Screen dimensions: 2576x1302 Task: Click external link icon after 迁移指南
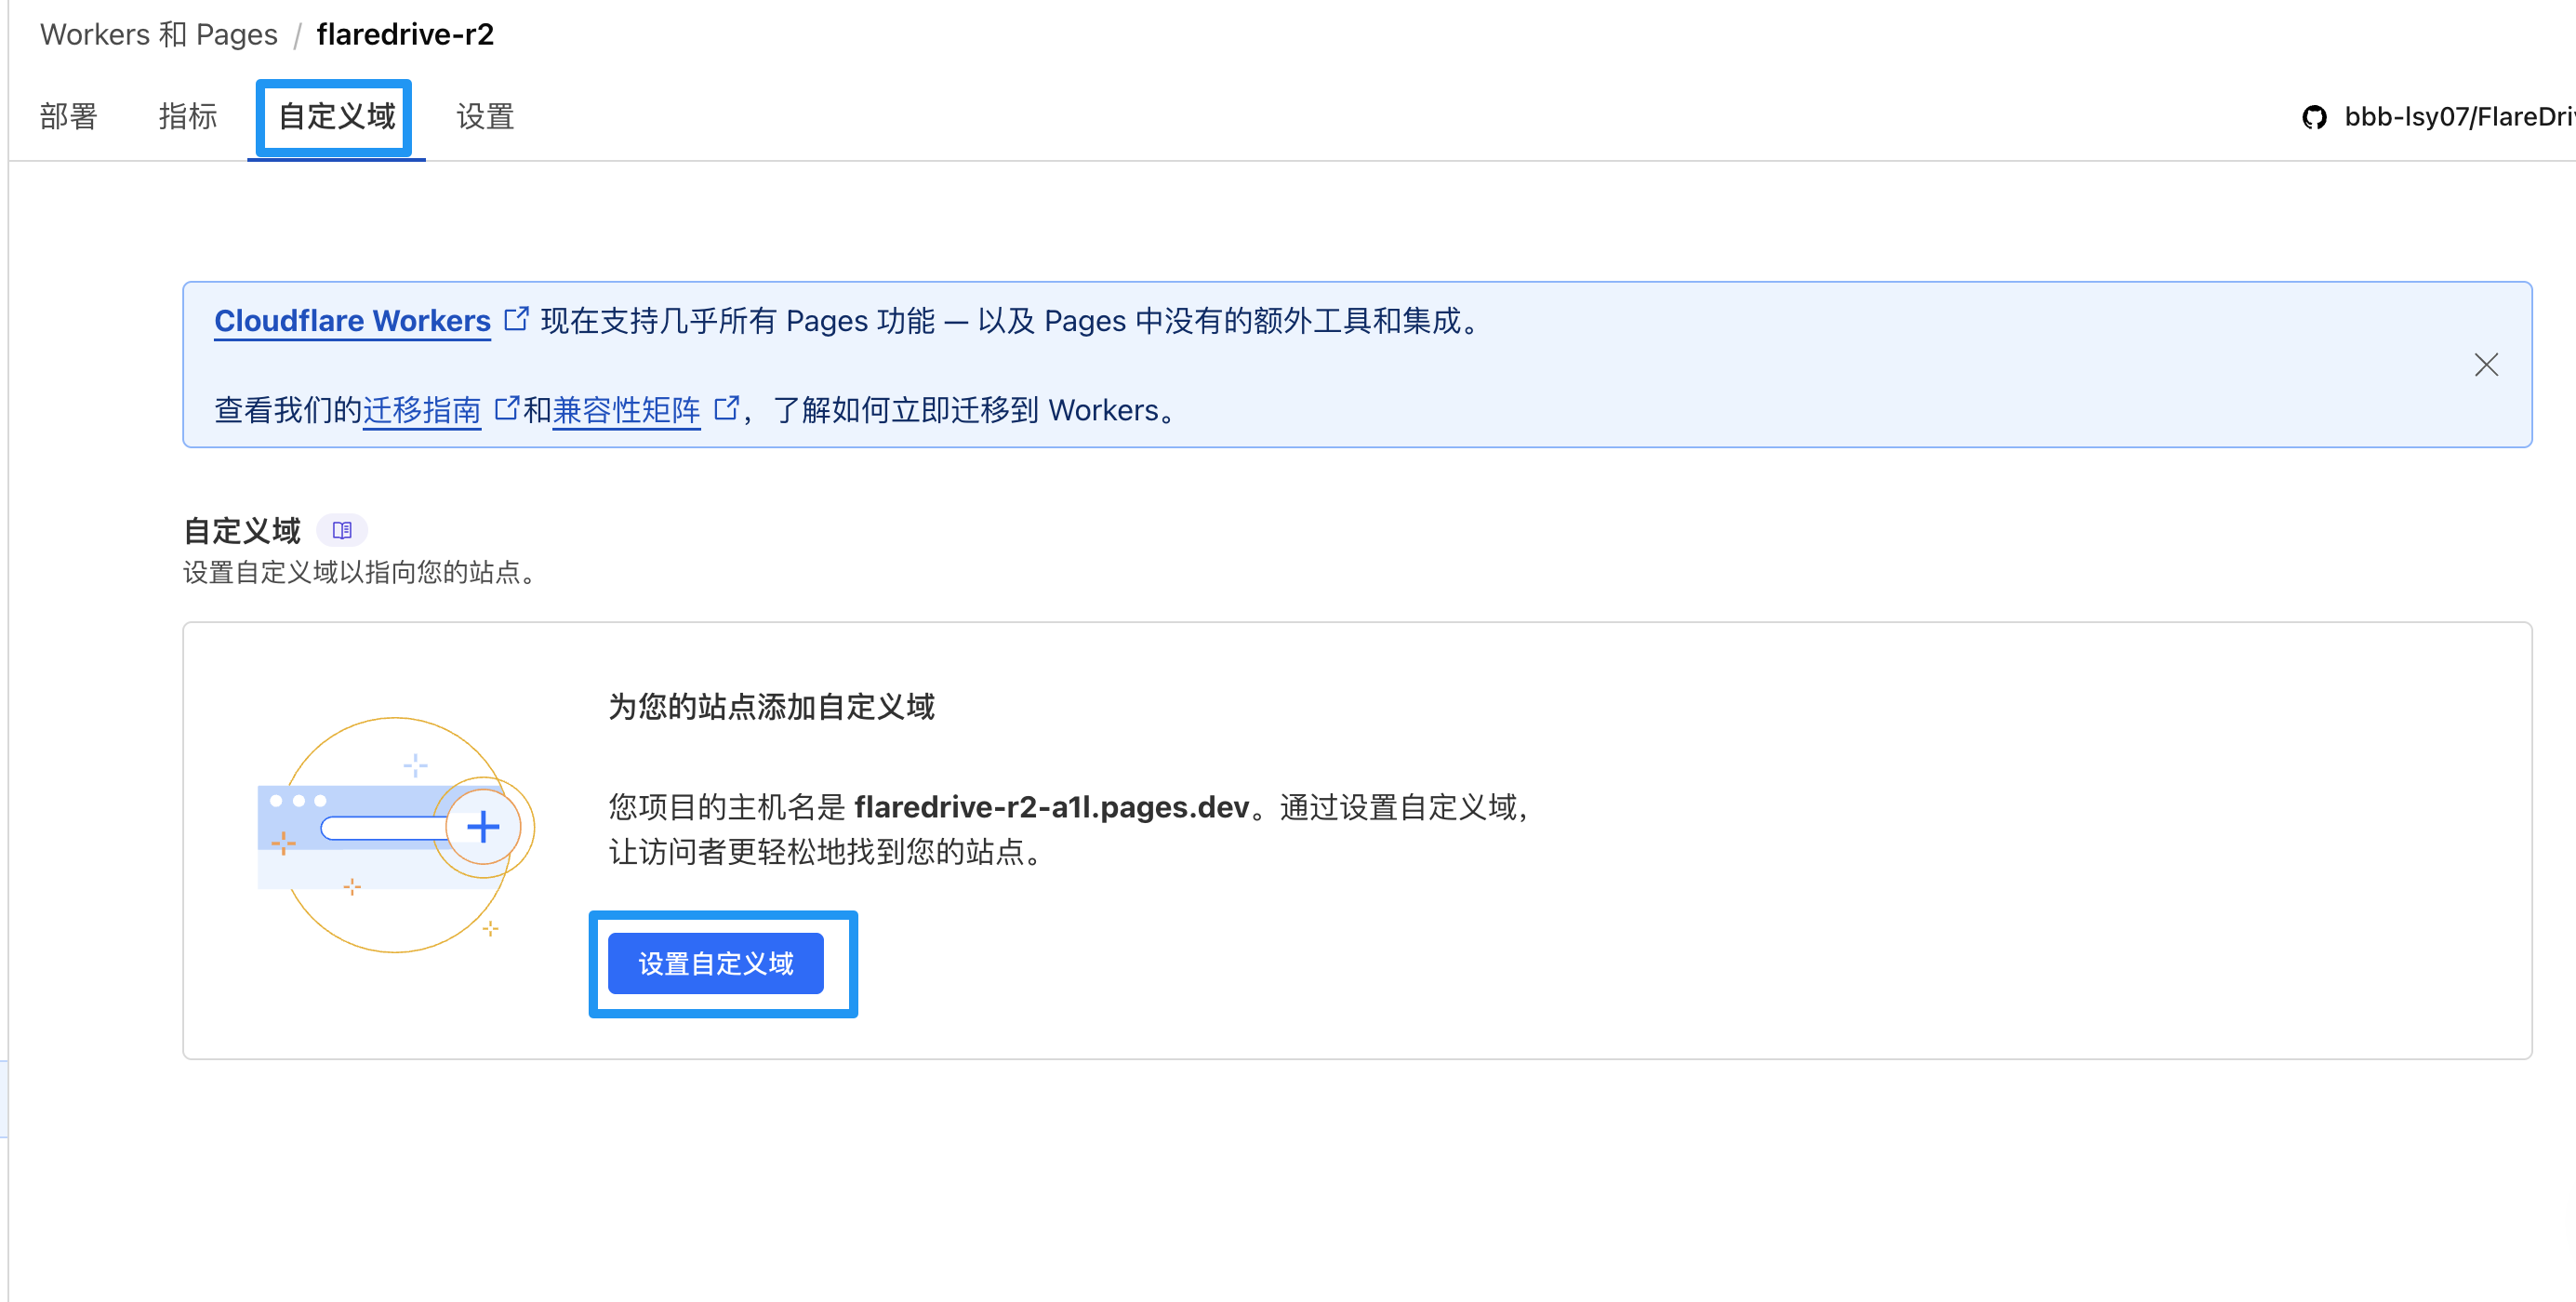[507, 408]
